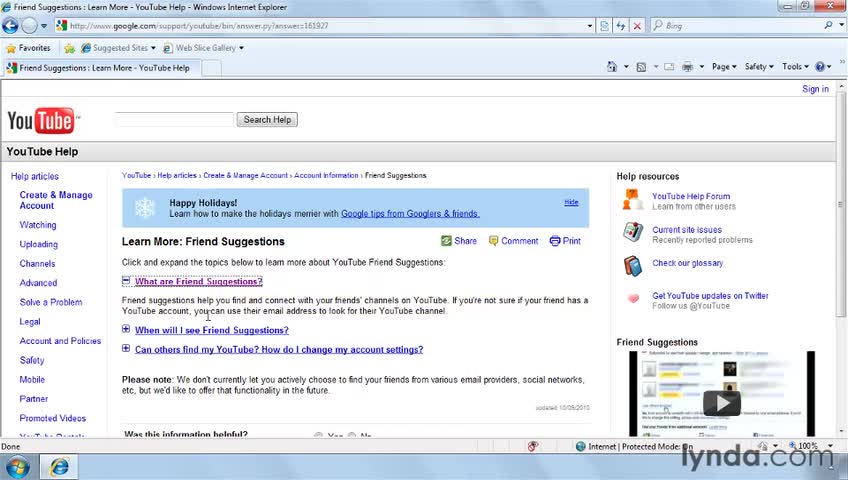Click the RSS Feeds icon
This screenshot has height=480, width=848.
pyautogui.click(x=641, y=67)
